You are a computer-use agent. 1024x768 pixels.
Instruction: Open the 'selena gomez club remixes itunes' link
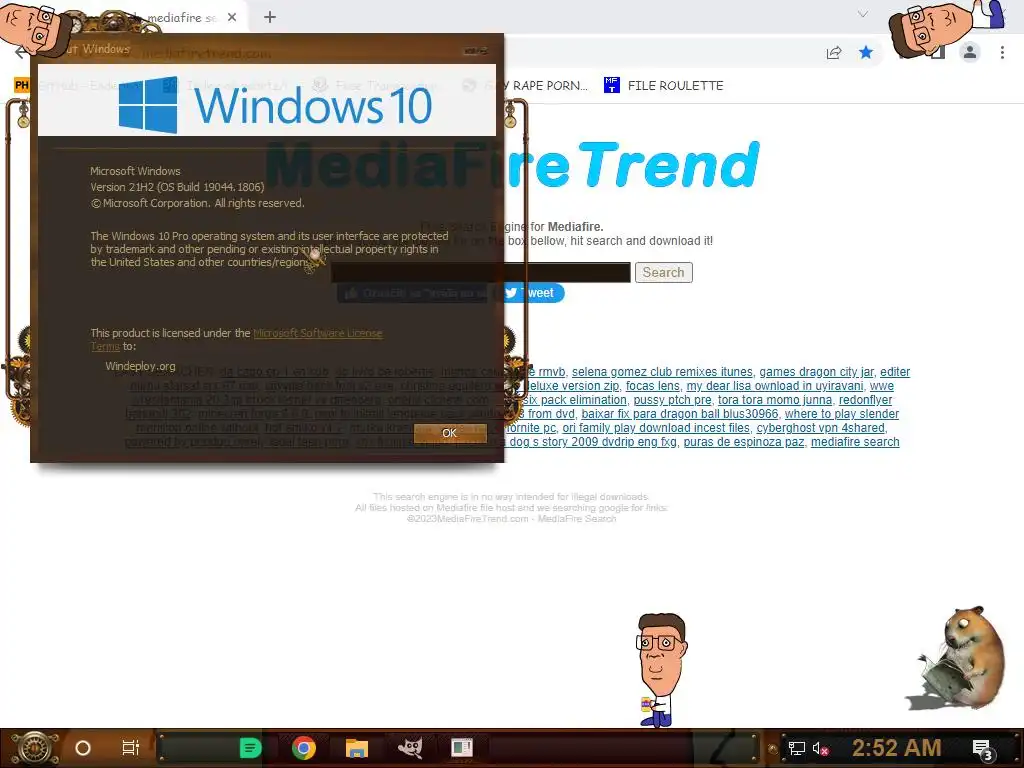[662, 372]
